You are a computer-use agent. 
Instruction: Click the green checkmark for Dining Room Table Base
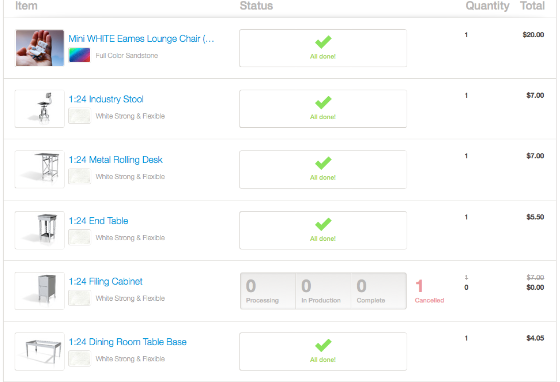323,346
